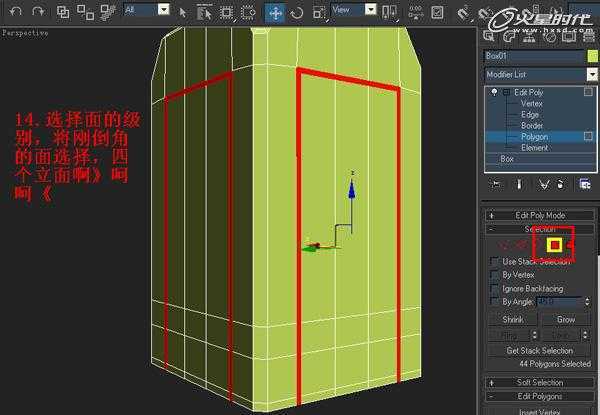Click the Rectangular Selection Region icon
Viewport: 600px width, 415px height.
point(227,13)
